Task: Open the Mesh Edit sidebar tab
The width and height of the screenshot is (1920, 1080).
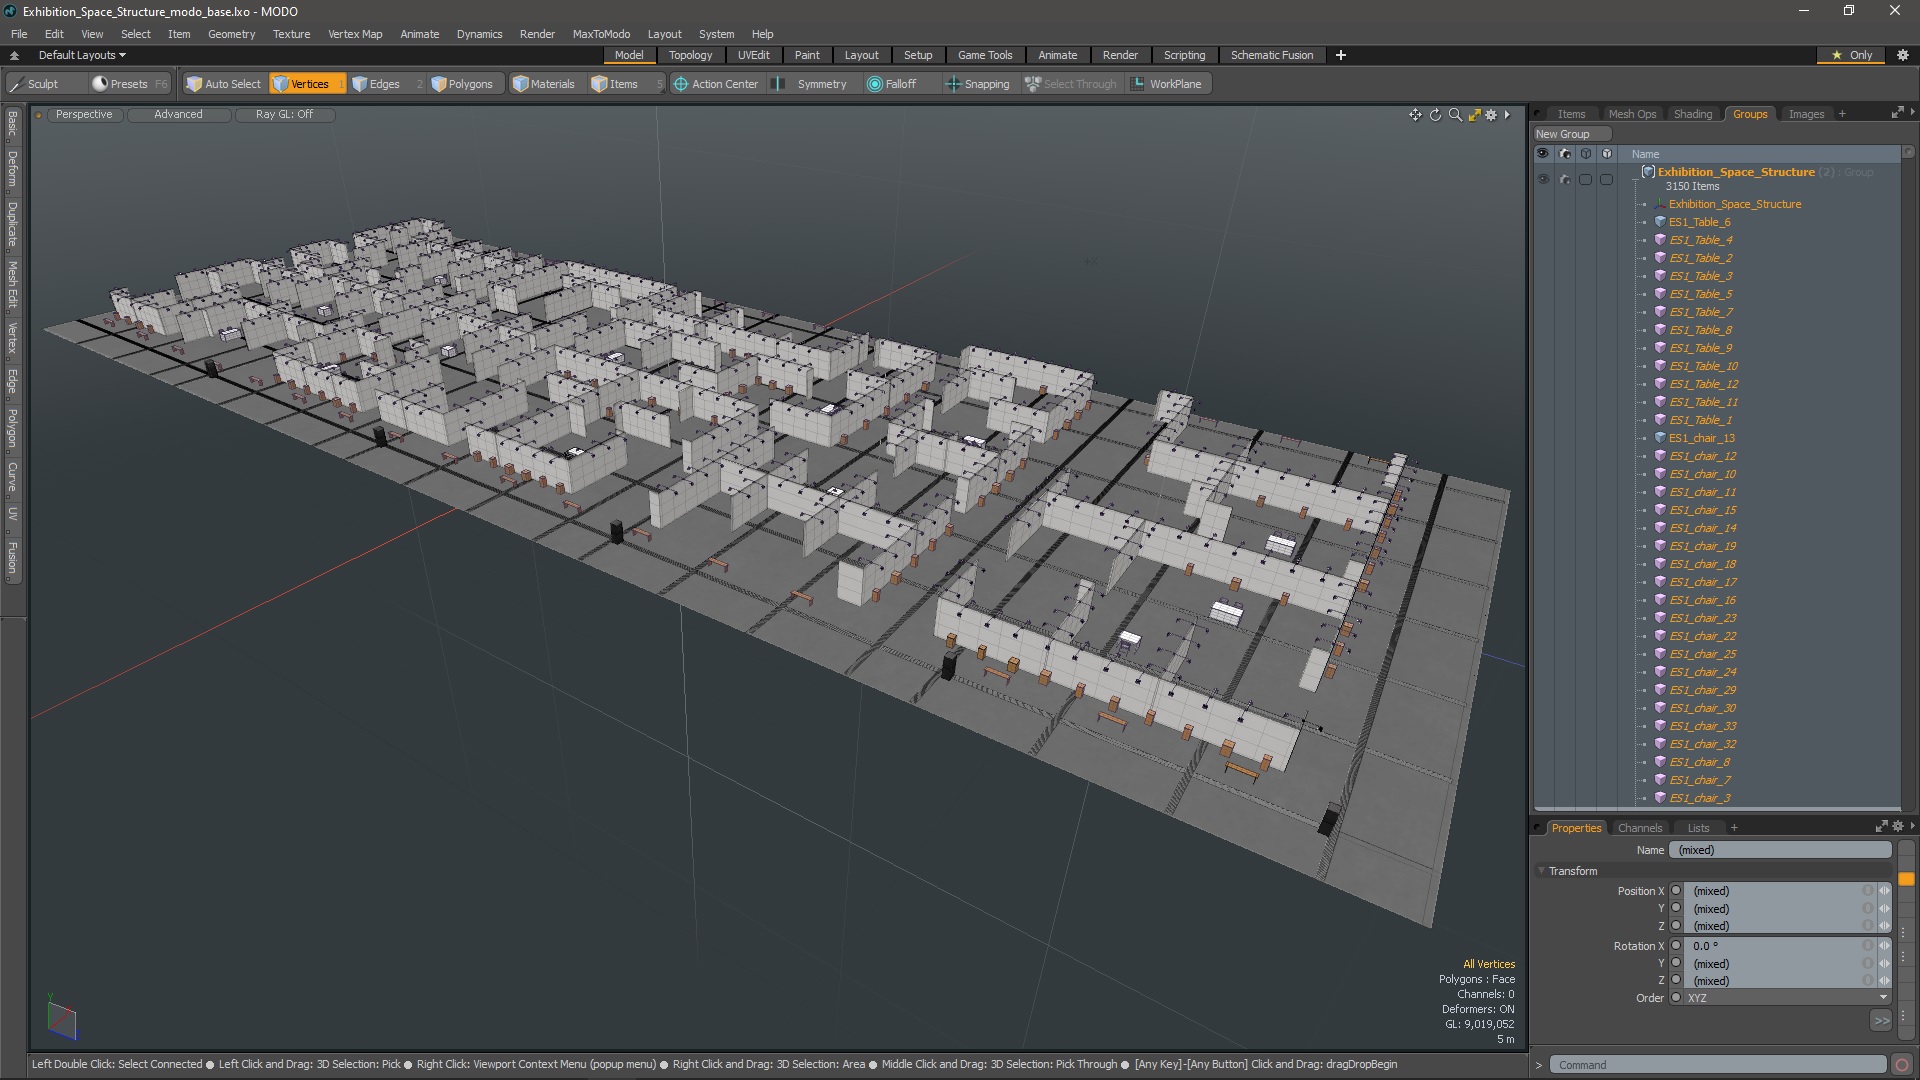Action: tap(12, 284)
